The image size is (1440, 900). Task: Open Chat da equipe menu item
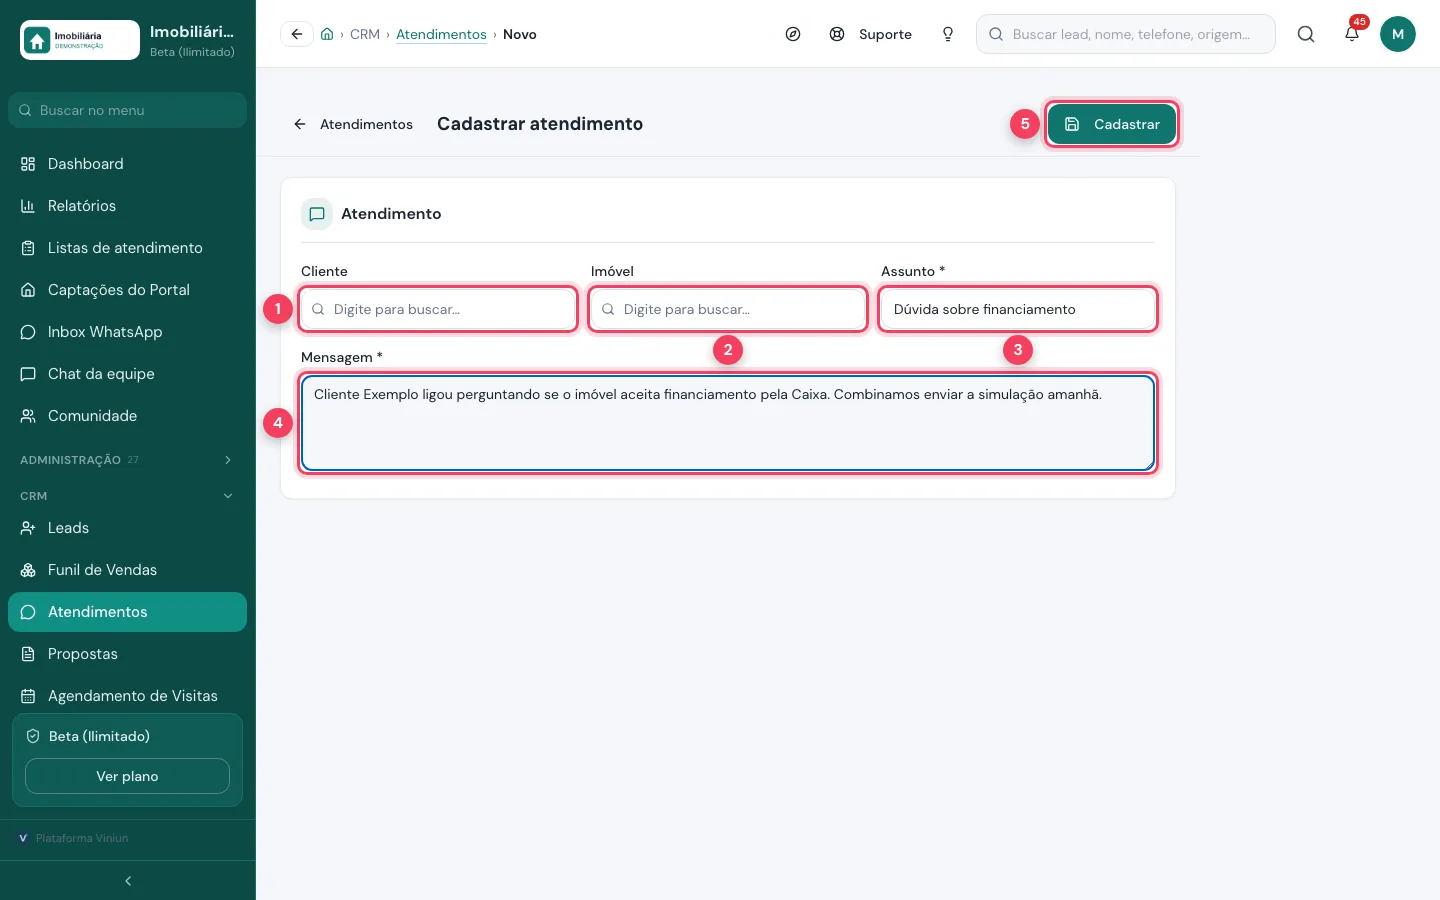127,374
